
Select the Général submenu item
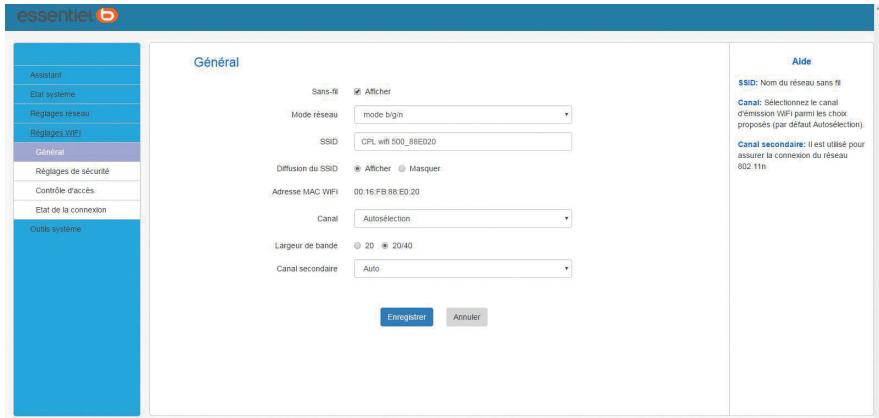click(50, 152)
